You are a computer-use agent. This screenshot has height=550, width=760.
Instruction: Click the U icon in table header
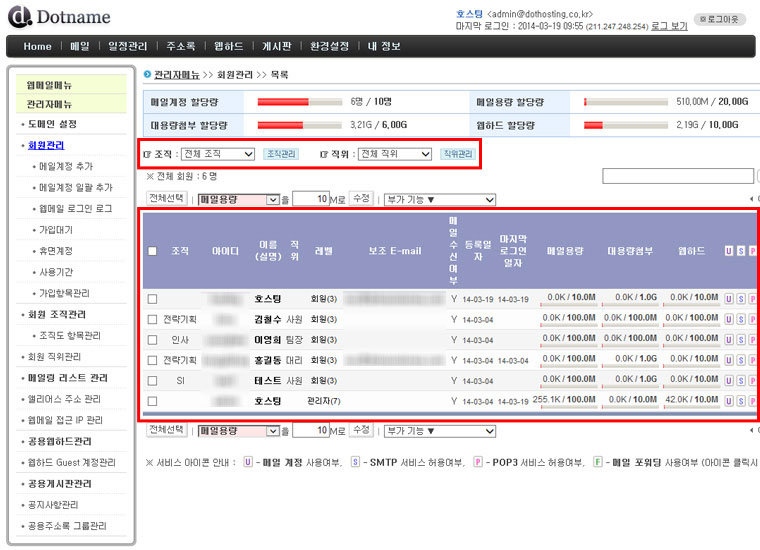click(x=728, y=251)
